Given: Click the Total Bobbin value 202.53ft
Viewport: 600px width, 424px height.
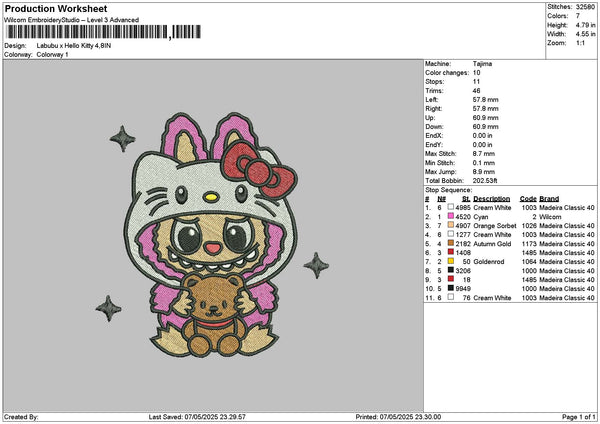Looking at the screenshot, I should (485, 181).
